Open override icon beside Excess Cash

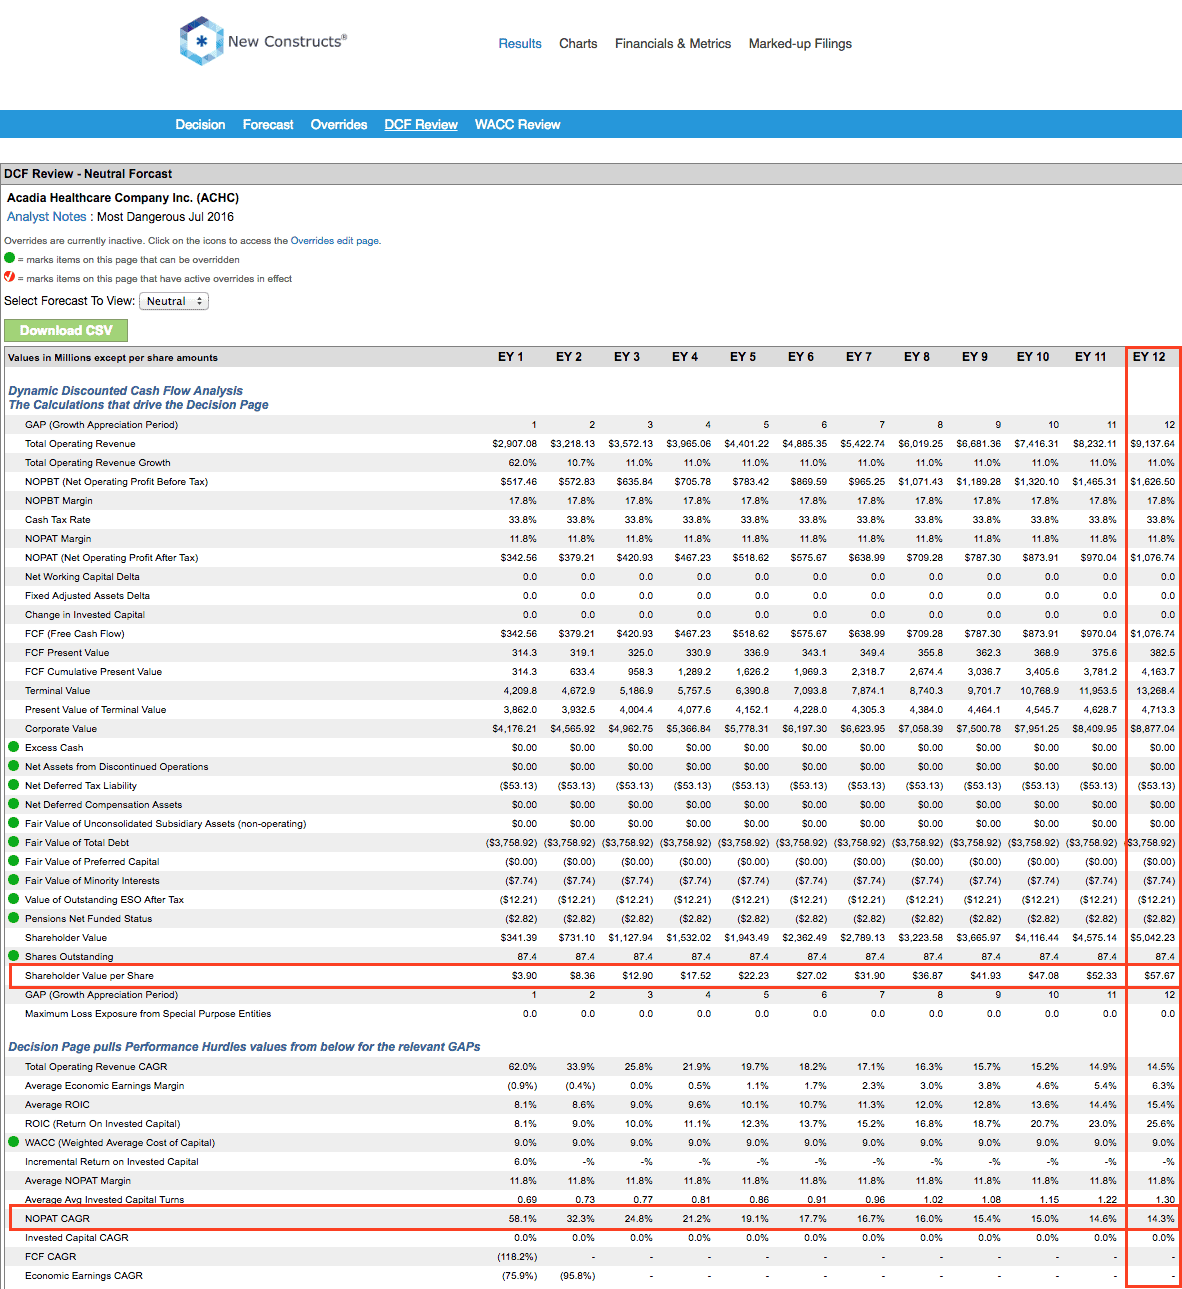pos(14,747)
